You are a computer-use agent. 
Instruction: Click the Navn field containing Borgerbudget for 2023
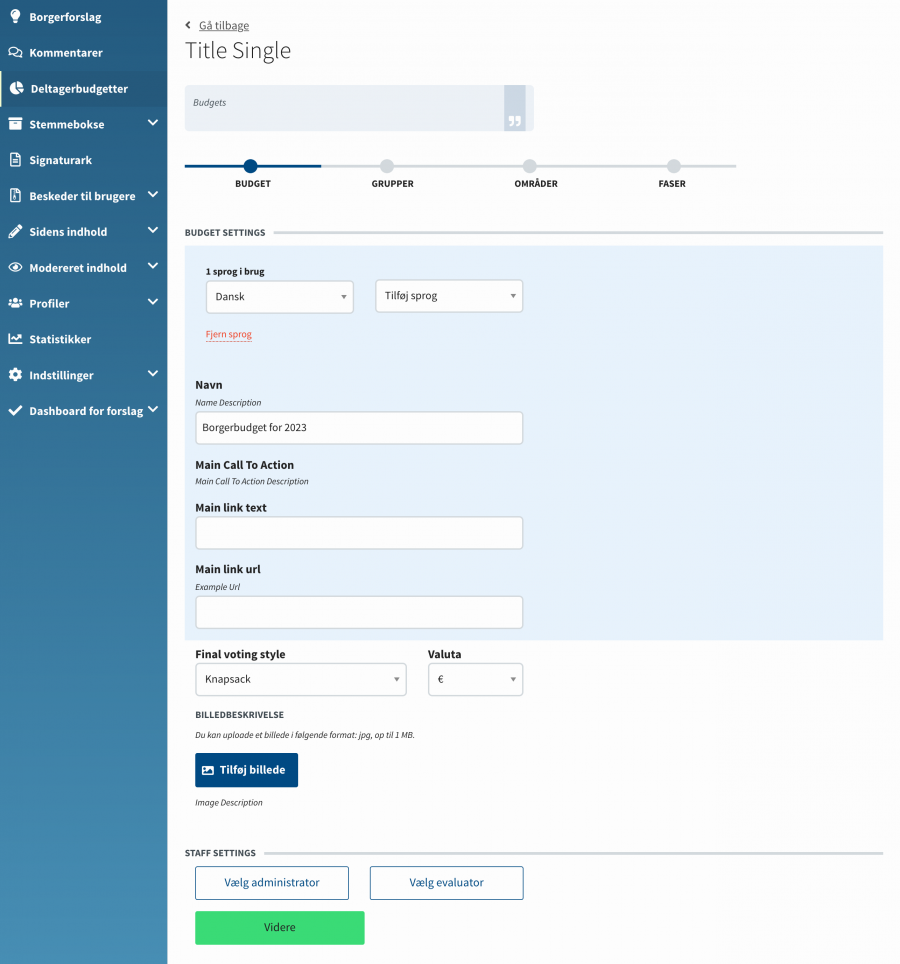[358, 428]
